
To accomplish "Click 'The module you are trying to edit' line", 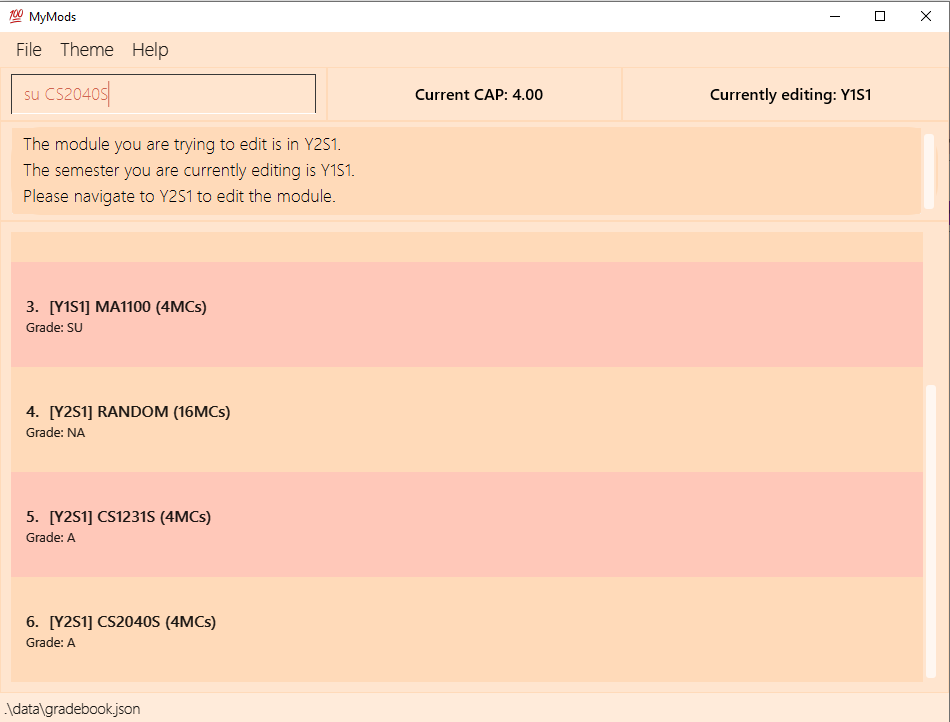I will click(182, 144).
